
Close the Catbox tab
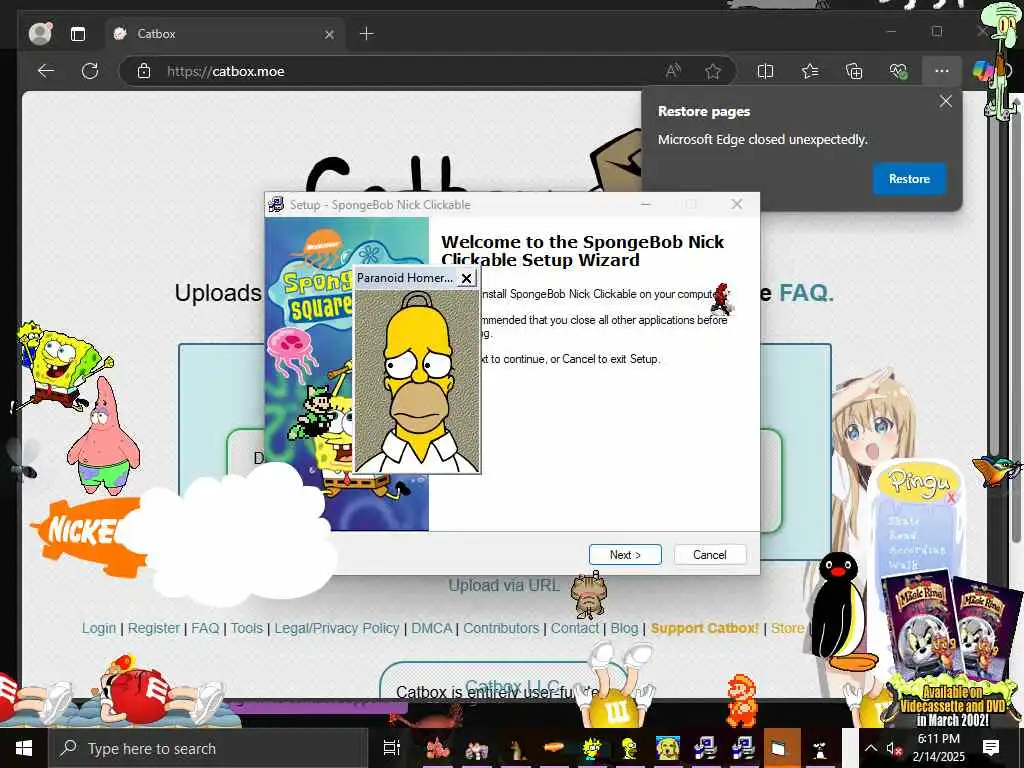click(329, 34)
